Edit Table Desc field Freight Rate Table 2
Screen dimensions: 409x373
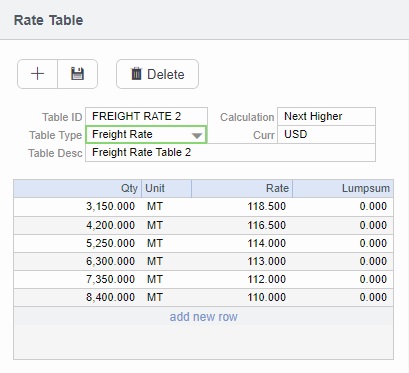click(230, 153)
